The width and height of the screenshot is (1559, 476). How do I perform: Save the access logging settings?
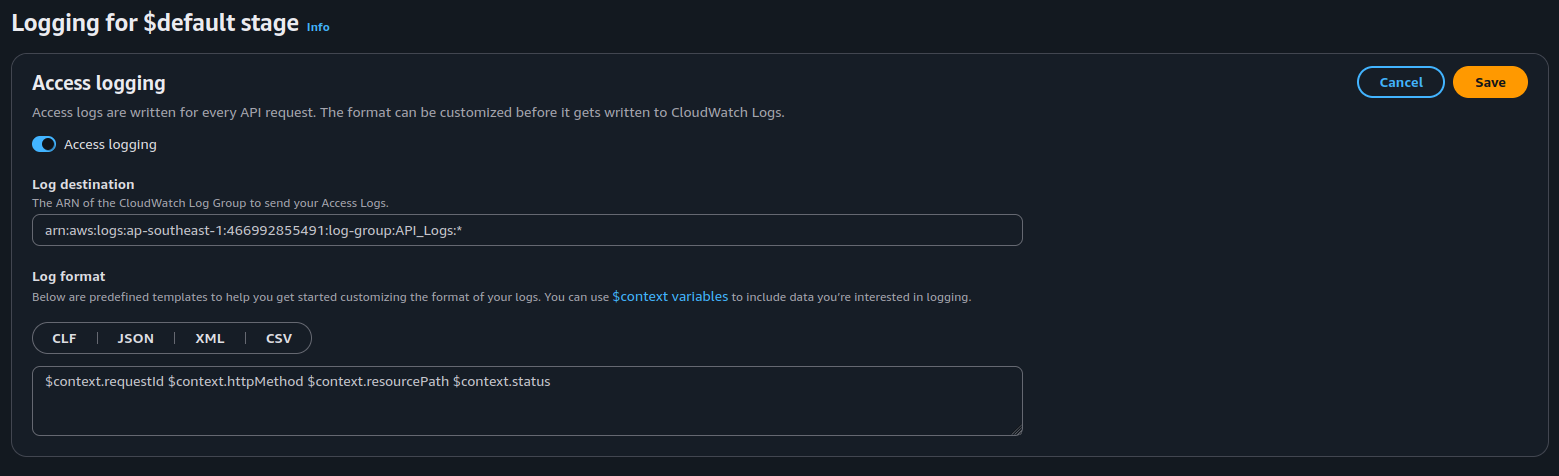click(x=1490, y=82)
